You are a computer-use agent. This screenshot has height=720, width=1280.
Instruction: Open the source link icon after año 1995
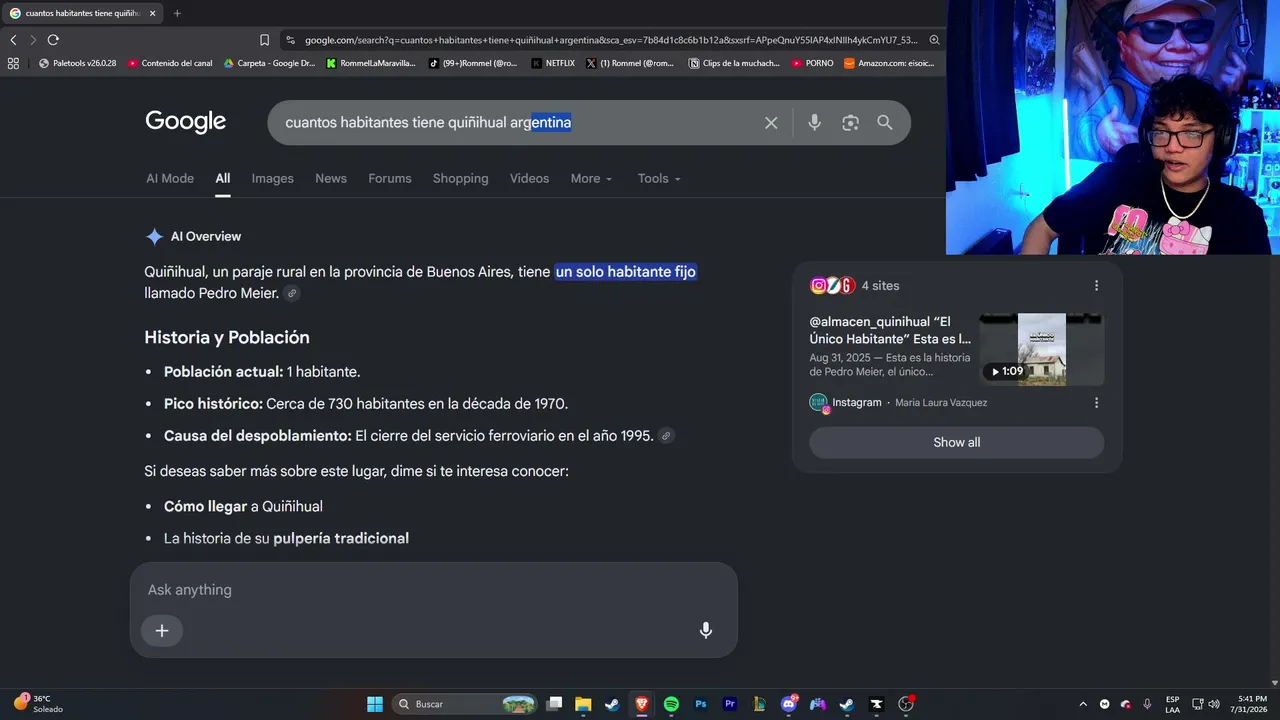point(666,436)
